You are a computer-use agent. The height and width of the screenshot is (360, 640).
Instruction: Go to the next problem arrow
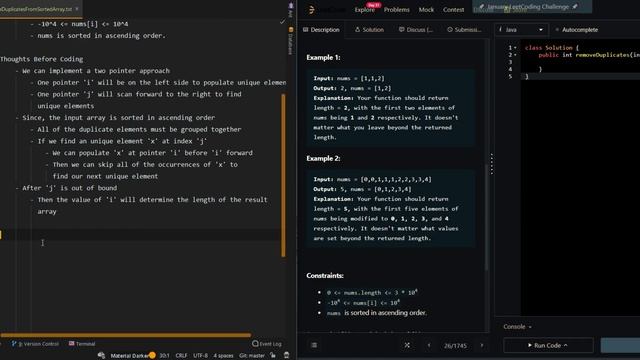(482, 345)
